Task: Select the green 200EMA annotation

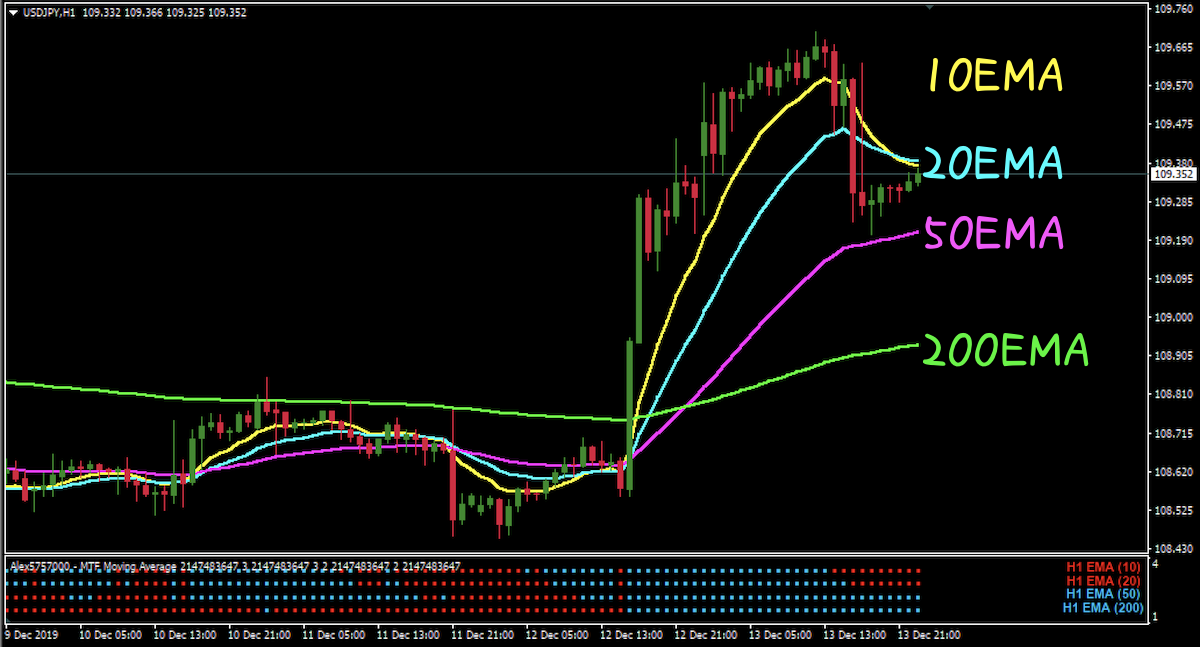Action: tap(1003, 350)
